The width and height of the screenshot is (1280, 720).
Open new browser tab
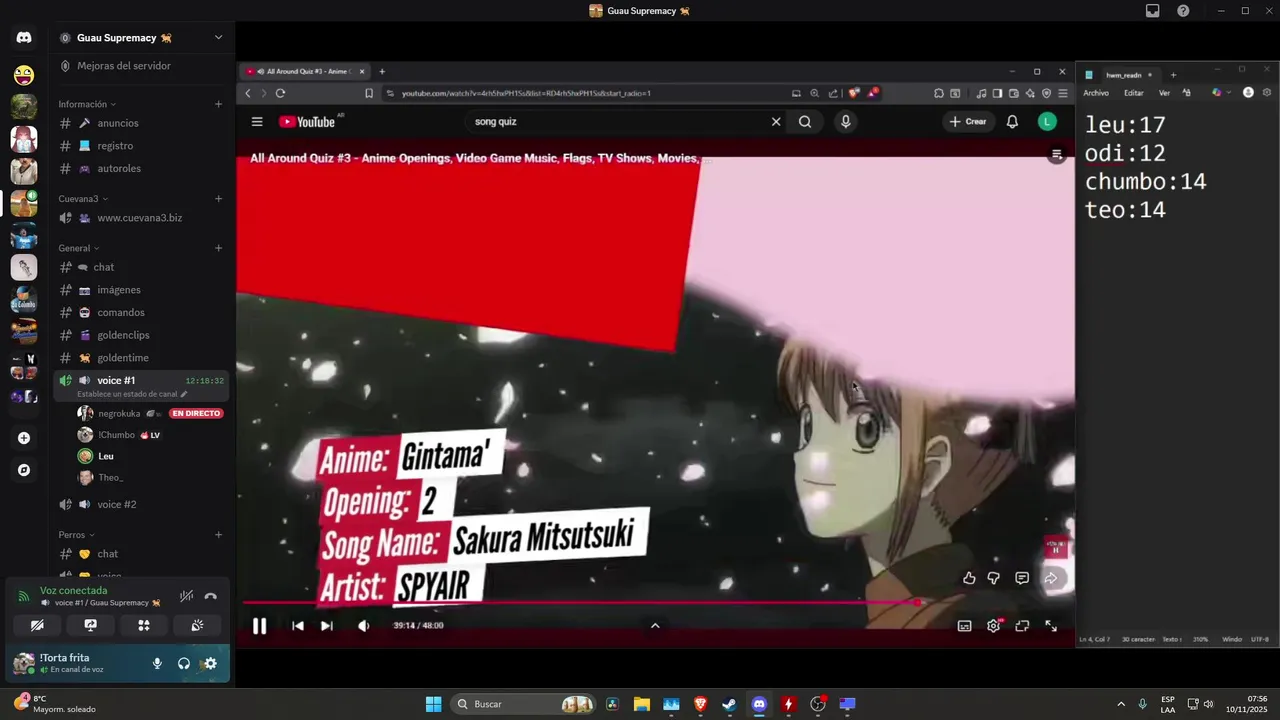[382, 72]
